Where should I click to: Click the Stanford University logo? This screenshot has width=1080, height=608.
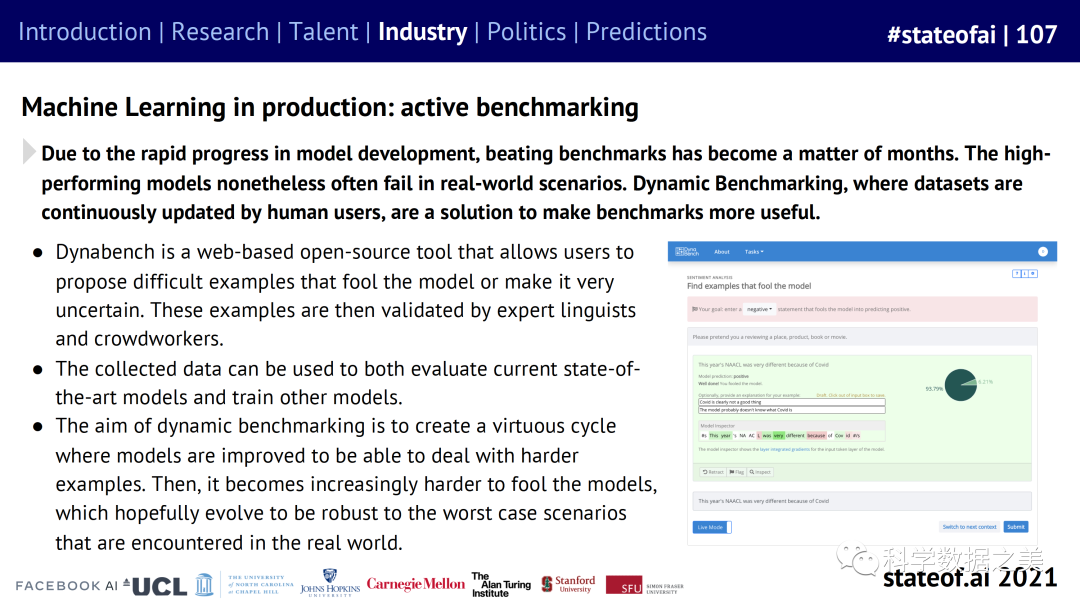(x=568, y=584)
